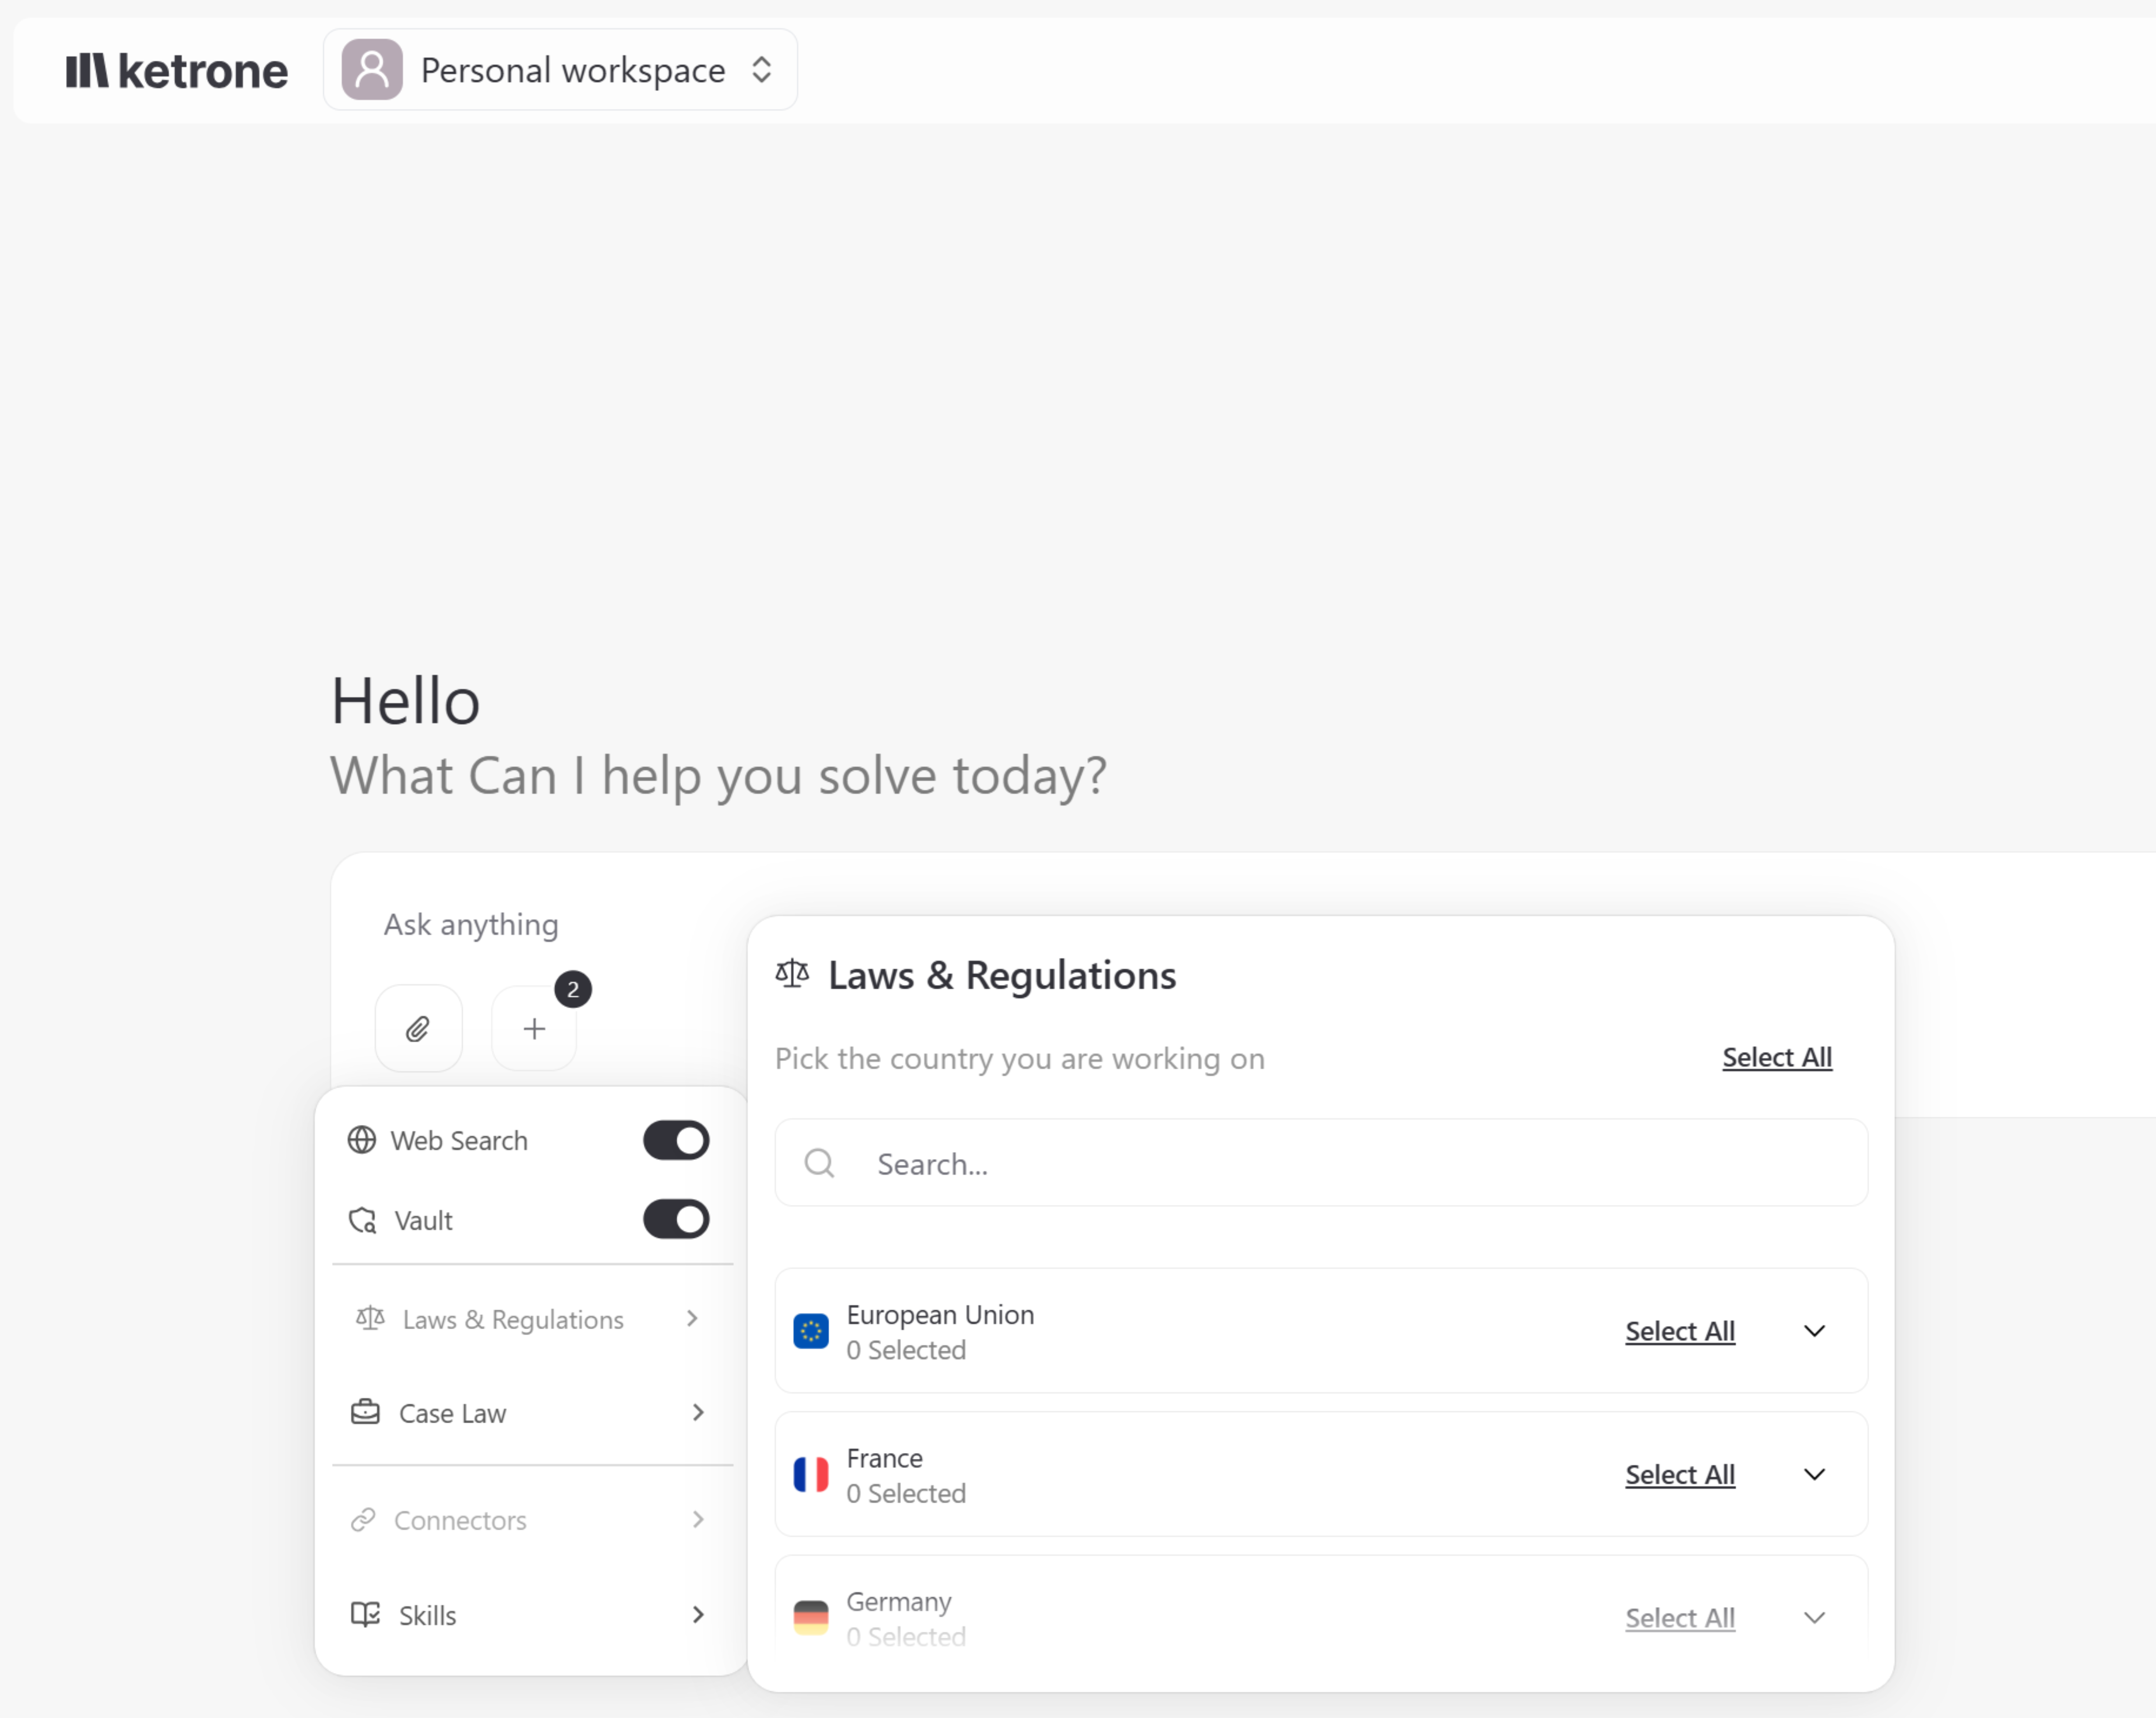Open the Connectors menu item

(x=531, y=1520)
